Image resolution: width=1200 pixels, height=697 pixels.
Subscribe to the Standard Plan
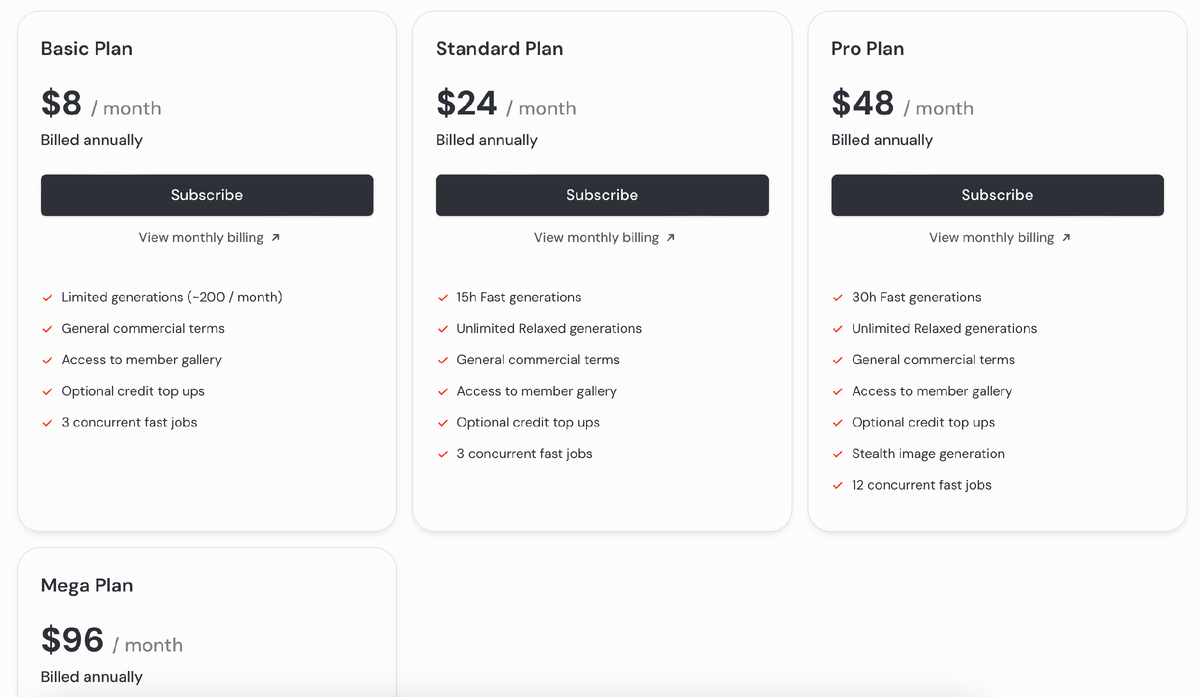[602, 195]
